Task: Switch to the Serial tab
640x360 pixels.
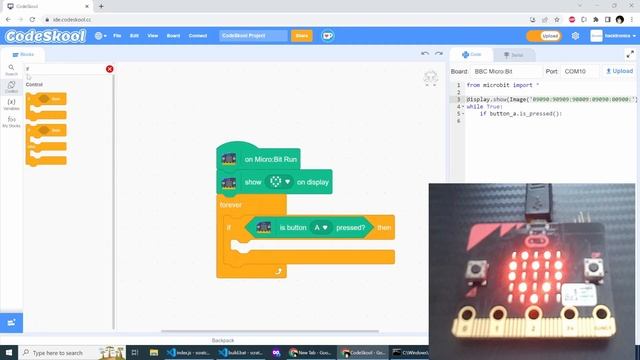Action: point(513,55)
